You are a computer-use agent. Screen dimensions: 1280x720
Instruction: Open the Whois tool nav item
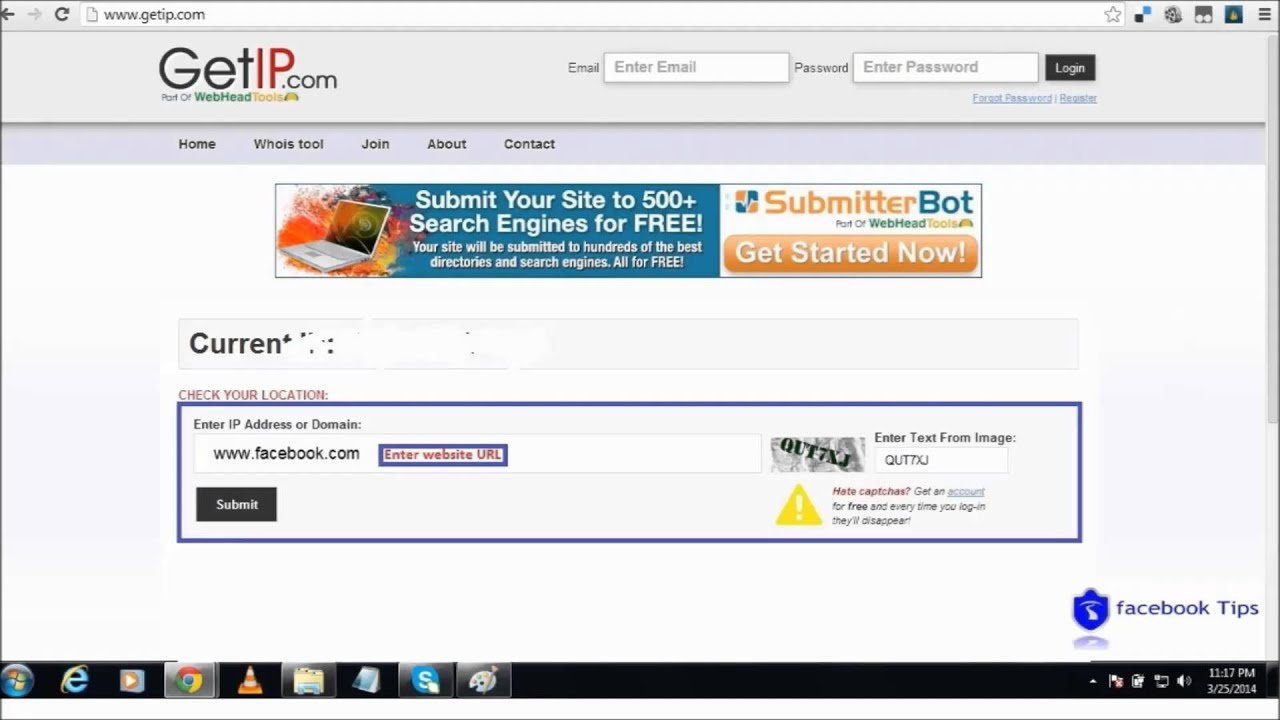[288, 144]
